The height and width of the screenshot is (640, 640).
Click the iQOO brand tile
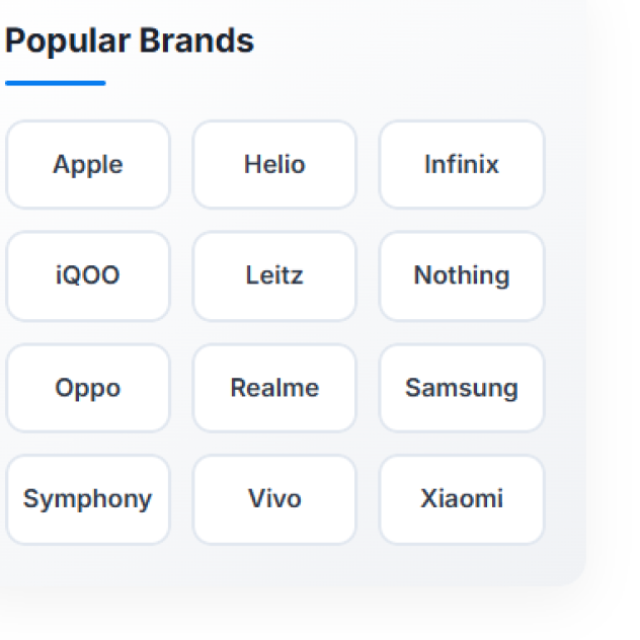point(88,276)
